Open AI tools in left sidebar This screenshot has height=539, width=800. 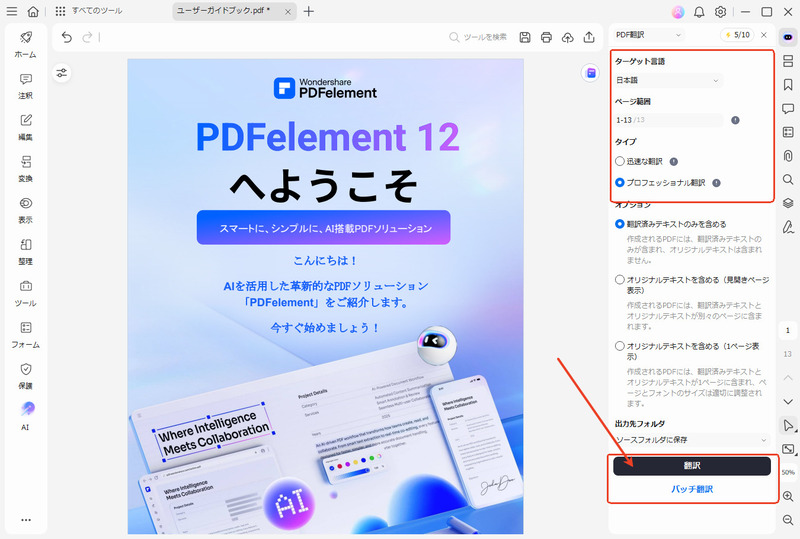26,416
